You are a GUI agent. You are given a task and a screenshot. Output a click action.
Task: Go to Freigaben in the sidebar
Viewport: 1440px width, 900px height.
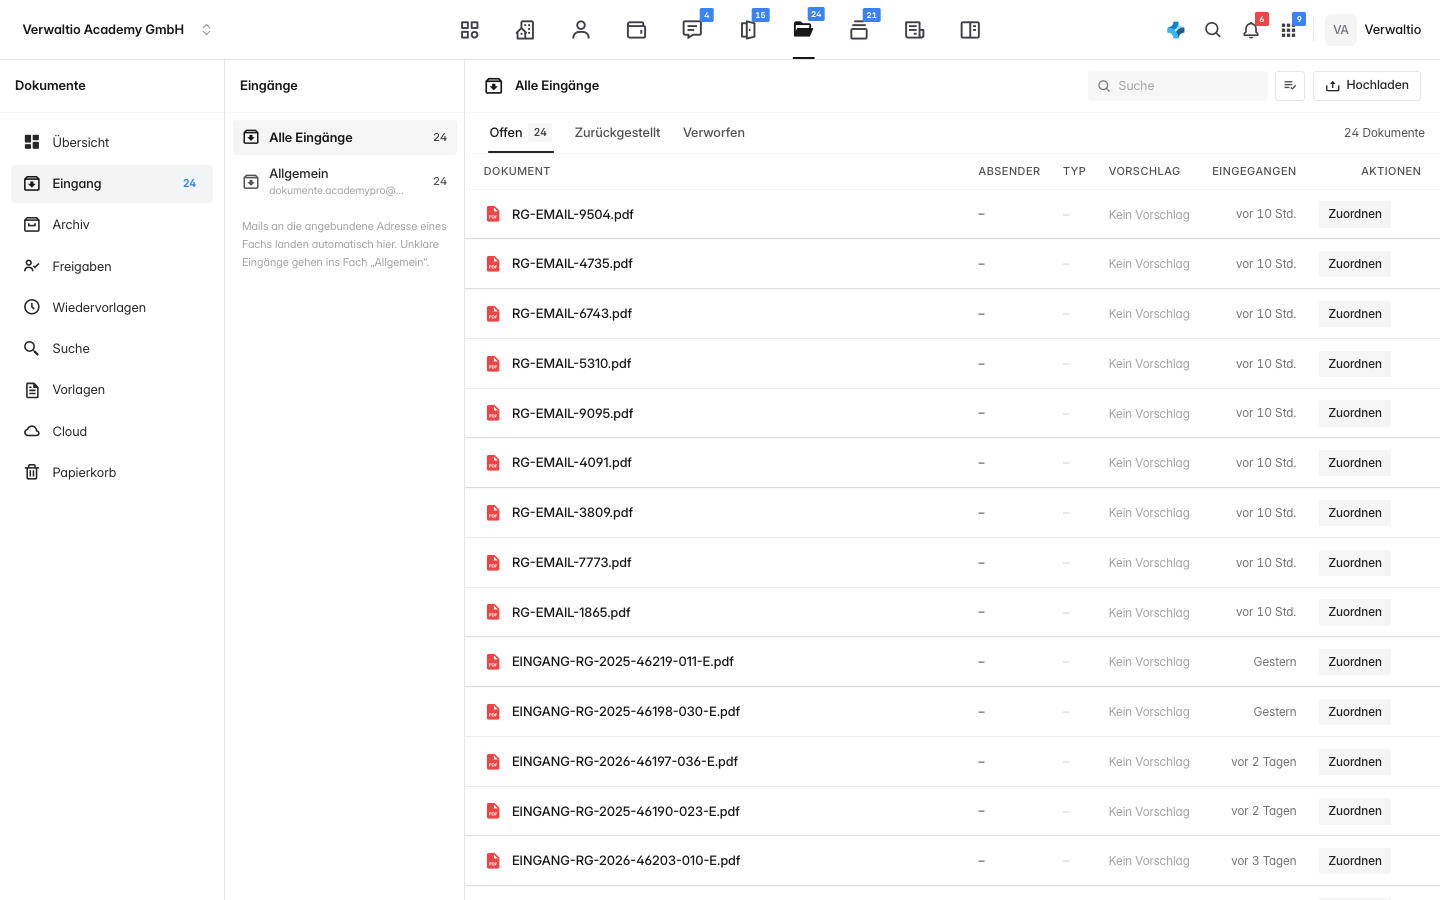(x=112, y=266)
